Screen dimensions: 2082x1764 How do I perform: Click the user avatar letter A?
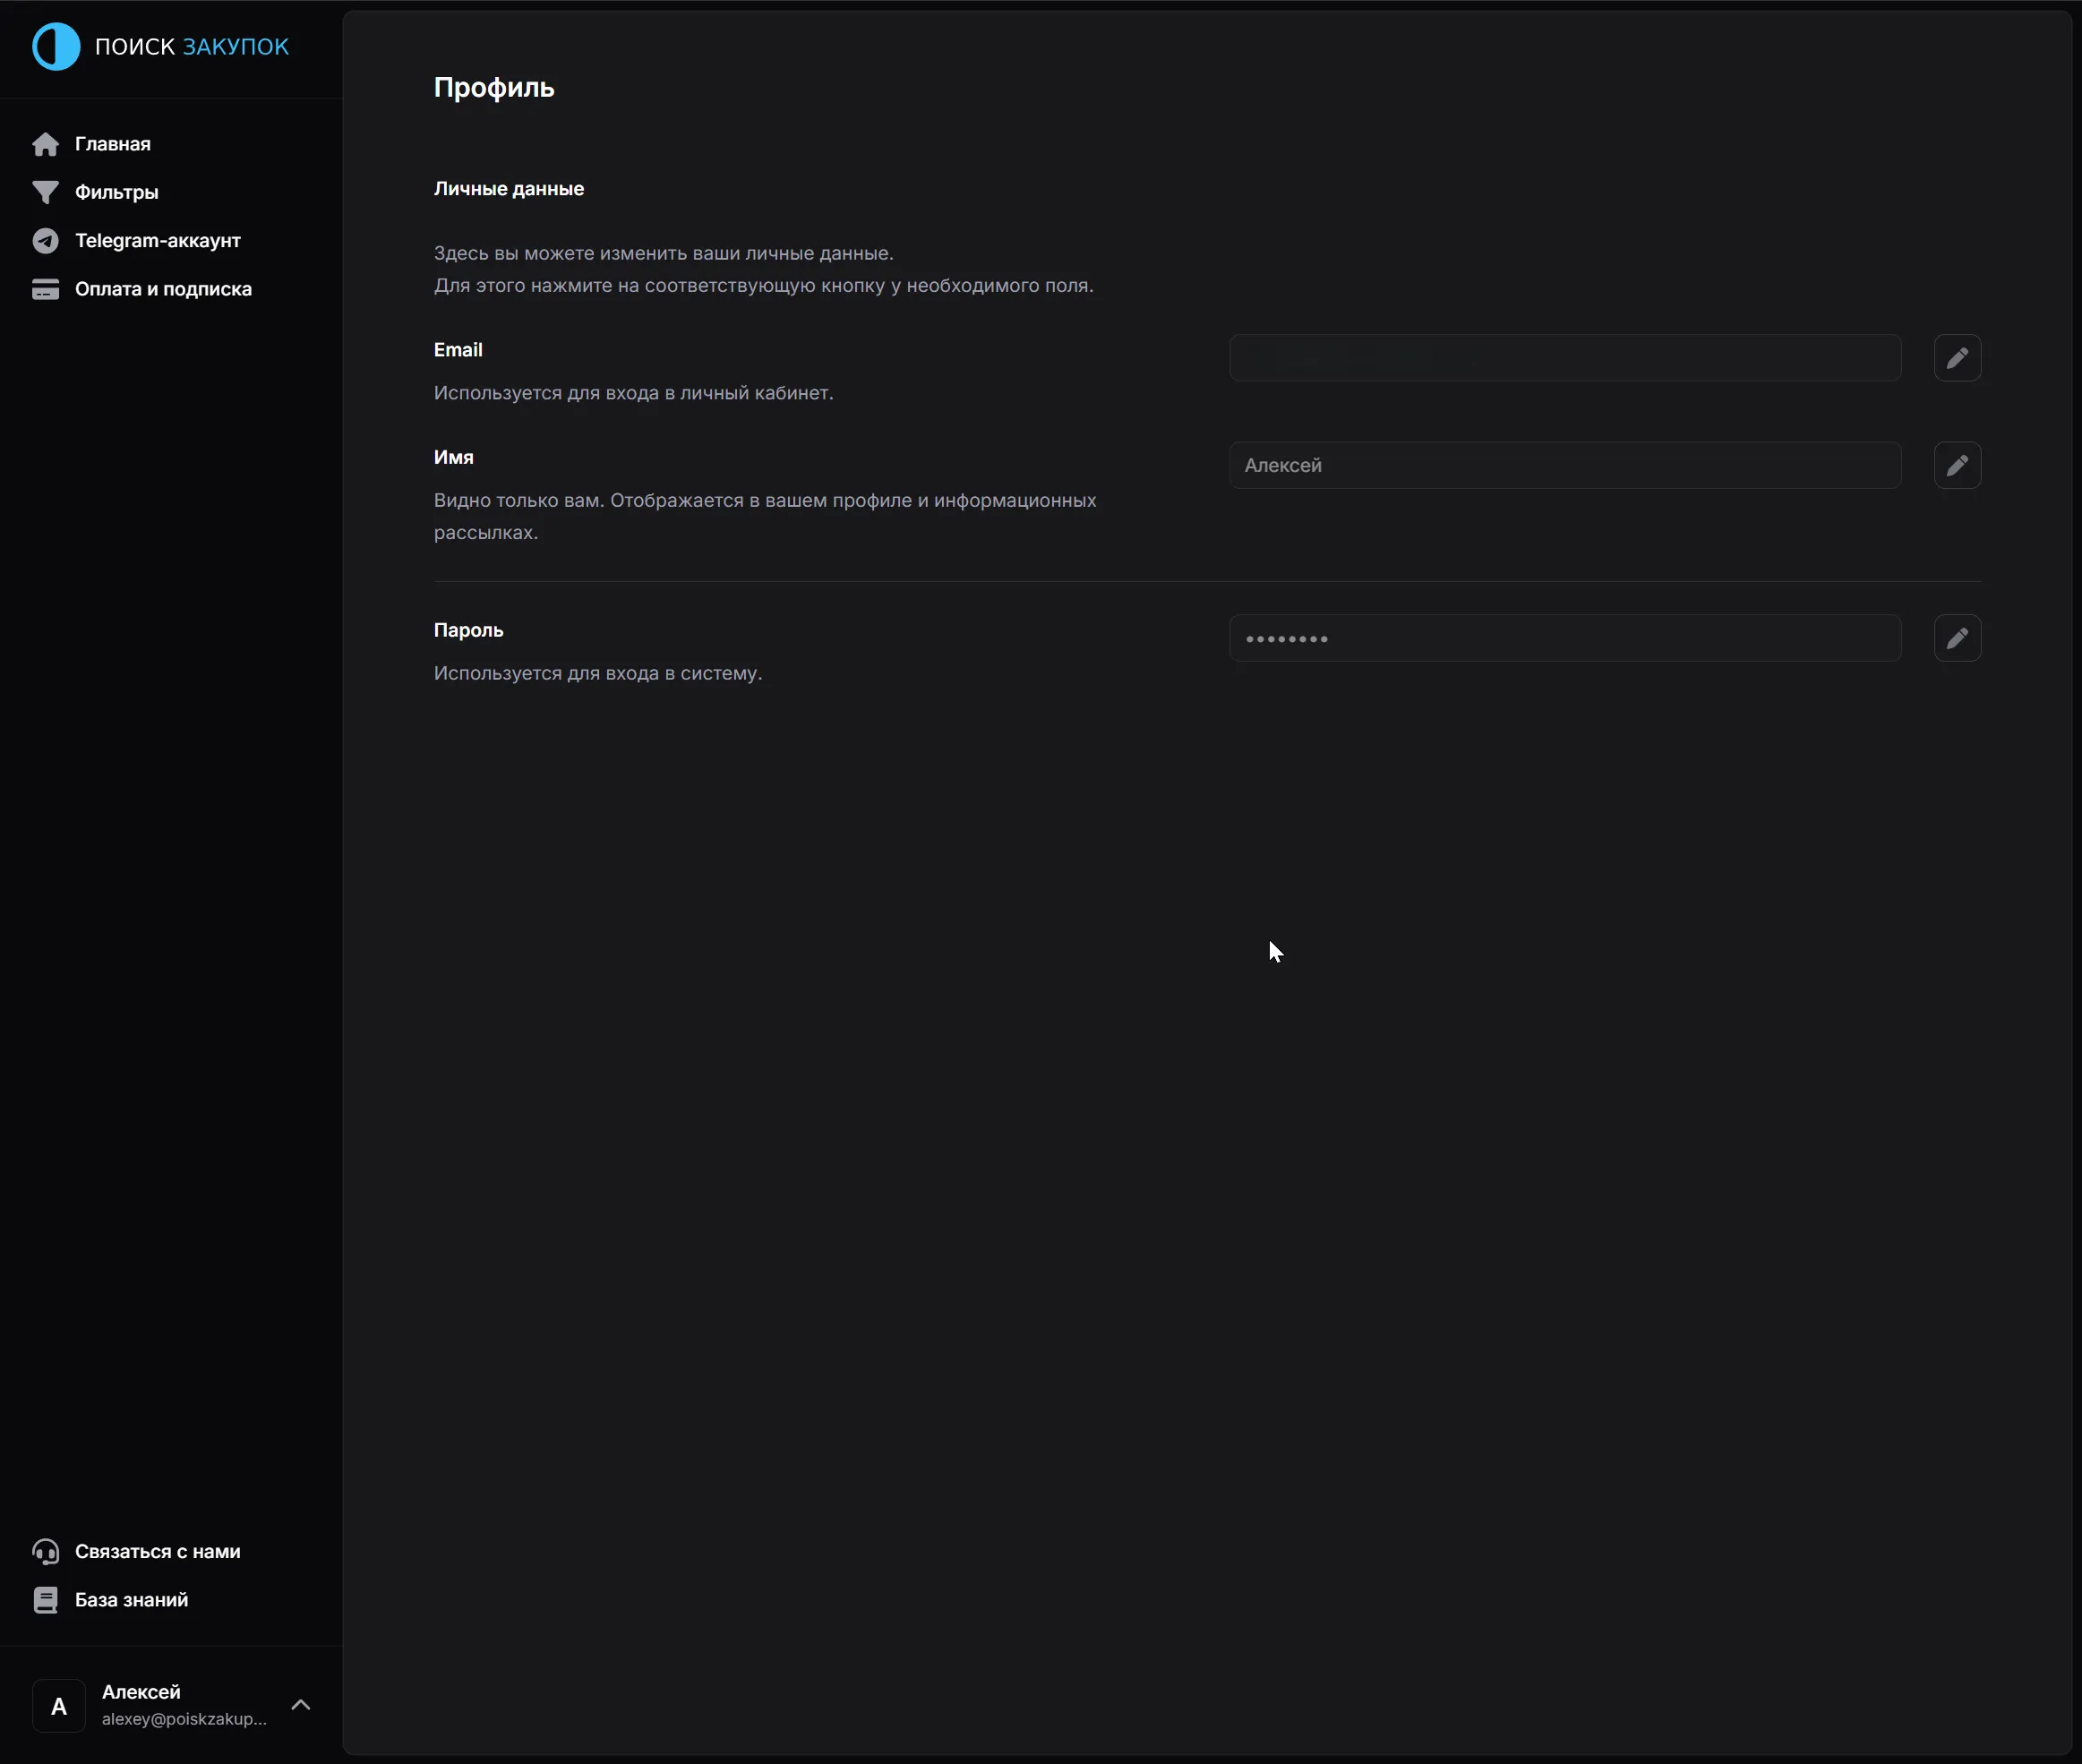pyautogui.click(x=59, y=1706)
